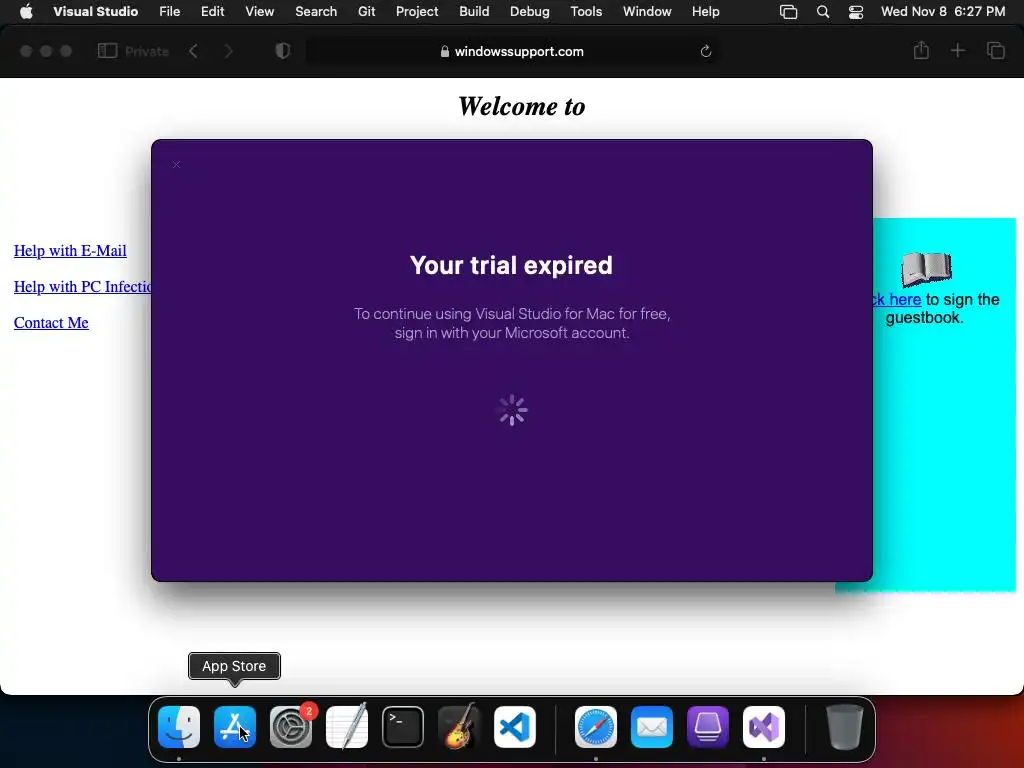Viewport: 1024px width, 768px height.
Task: Go forward in Safari history
Action: coord(228,51)
